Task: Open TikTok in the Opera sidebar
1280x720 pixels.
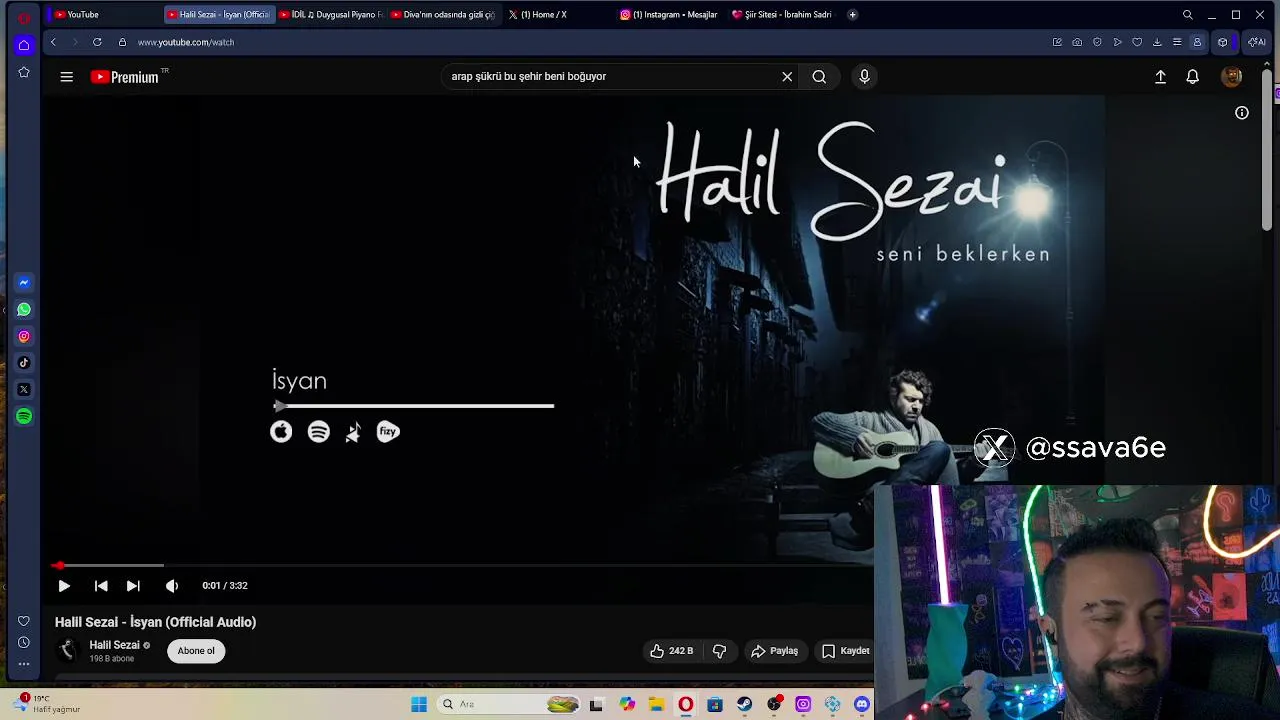Action: pyautogui.click(x=24, y=363)
